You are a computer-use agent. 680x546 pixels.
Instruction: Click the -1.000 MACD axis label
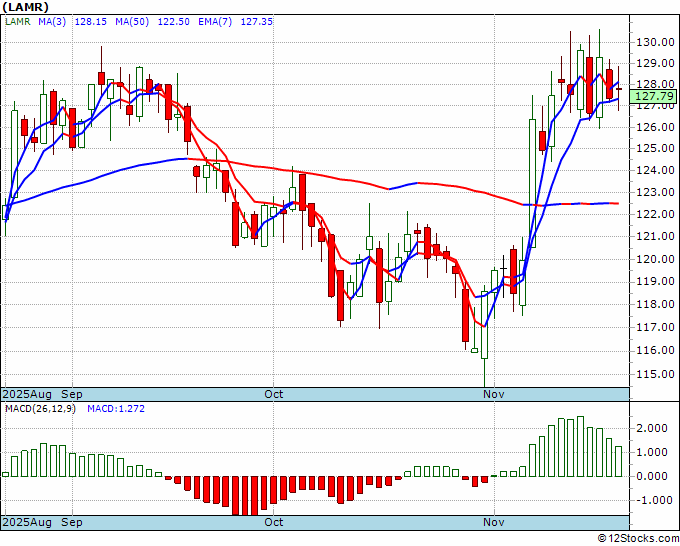coord(652,500)
